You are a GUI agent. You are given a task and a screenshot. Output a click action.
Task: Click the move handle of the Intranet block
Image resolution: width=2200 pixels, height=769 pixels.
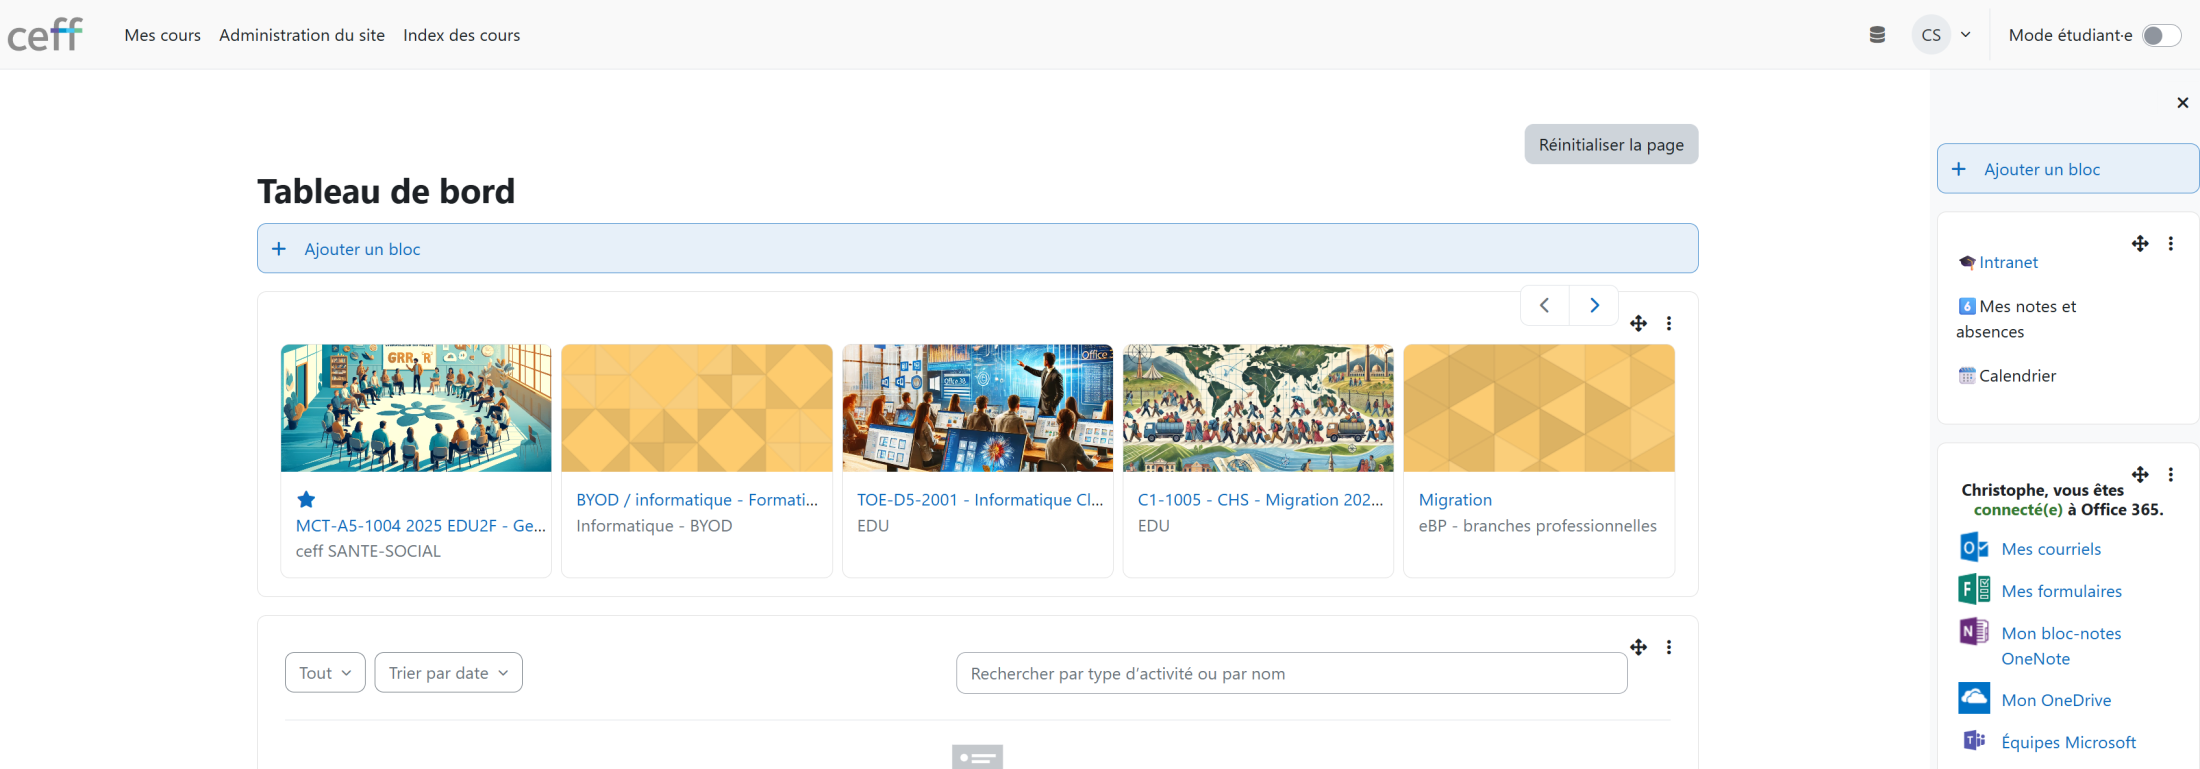click(x=2140, y=243)
